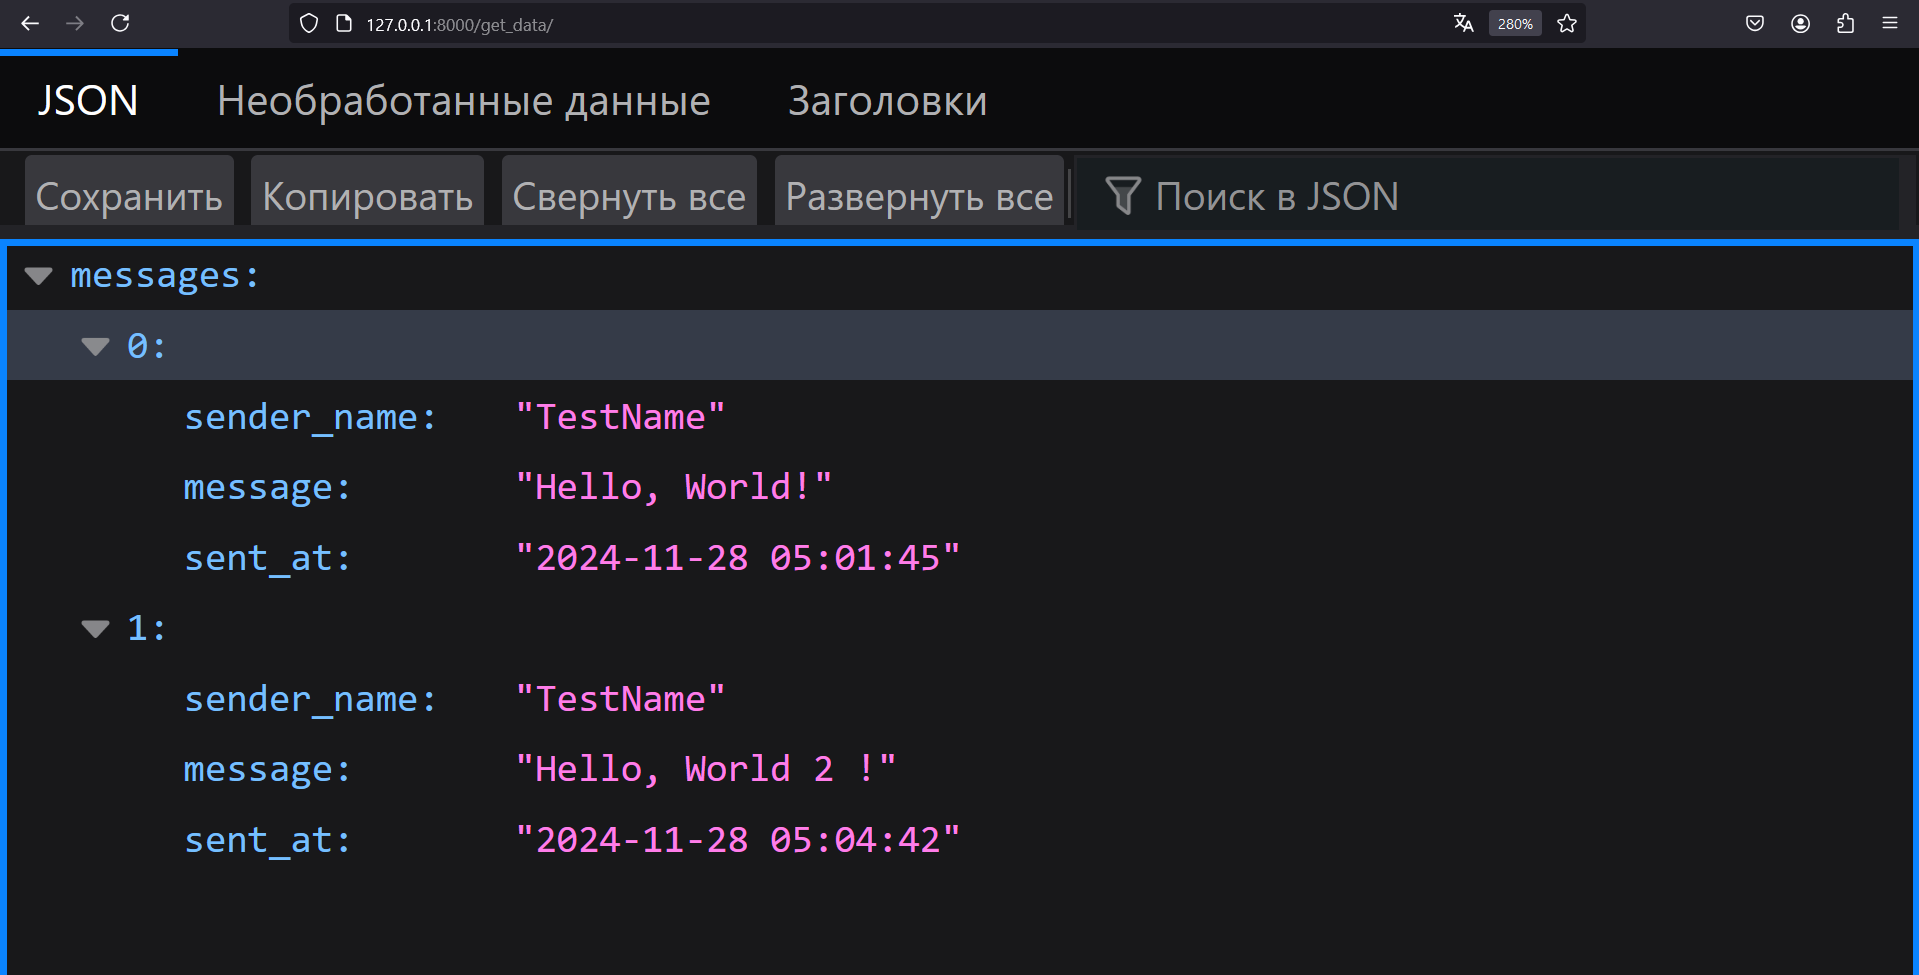Screen dimensions: 1919x975
Task: Click the shield tracking protection icon
Action: 309,23
